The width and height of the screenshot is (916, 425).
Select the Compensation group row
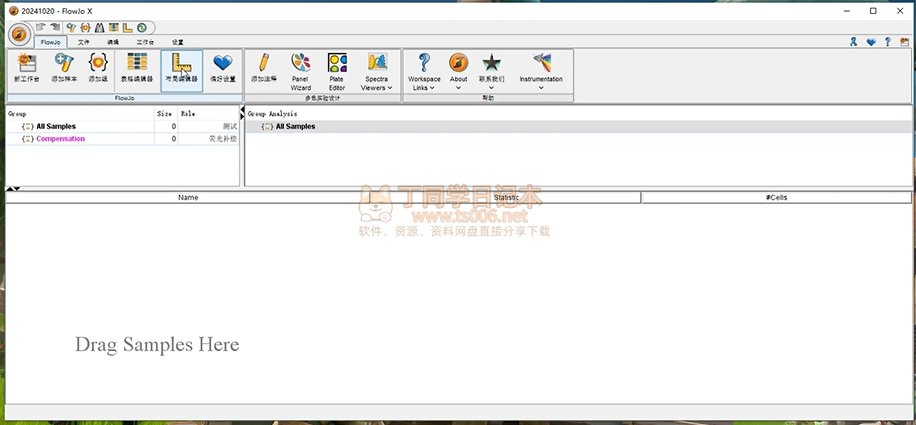60,139
